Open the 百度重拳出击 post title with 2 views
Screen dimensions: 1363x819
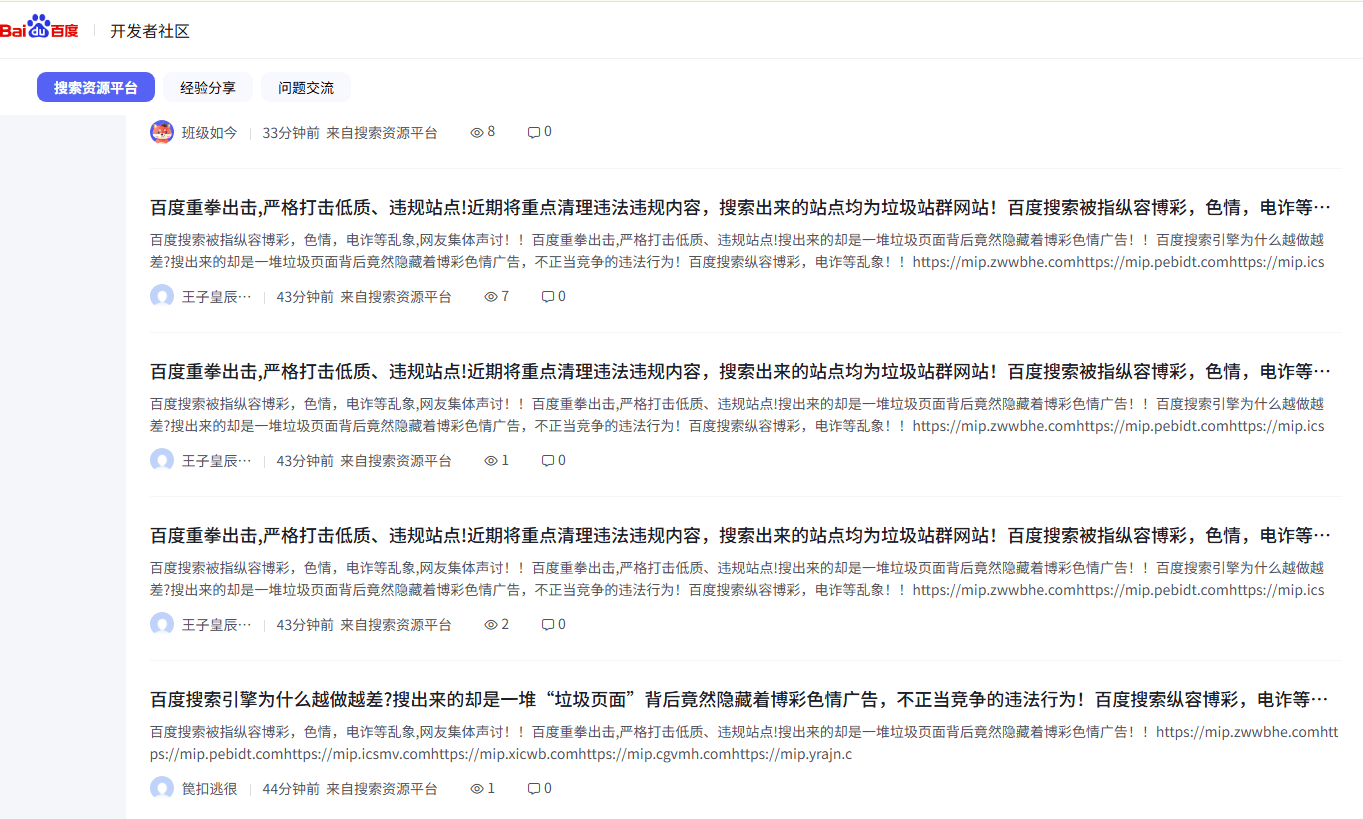point(741,535)
